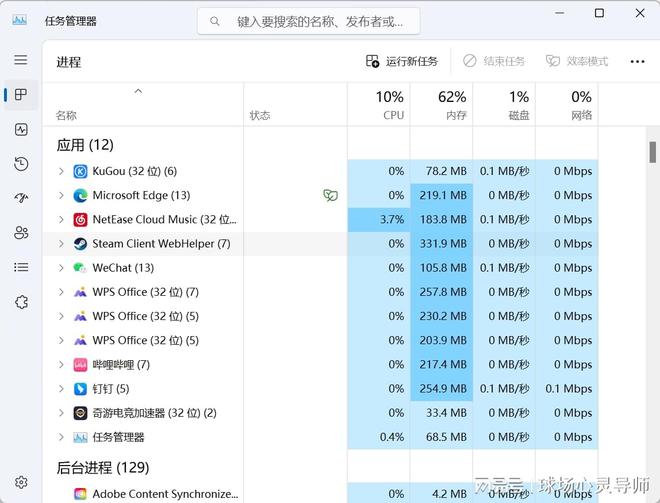This screenshot has height=503, width=660.
Task: Click the WPS Office (7) app icon
Action: click(80, 292)
